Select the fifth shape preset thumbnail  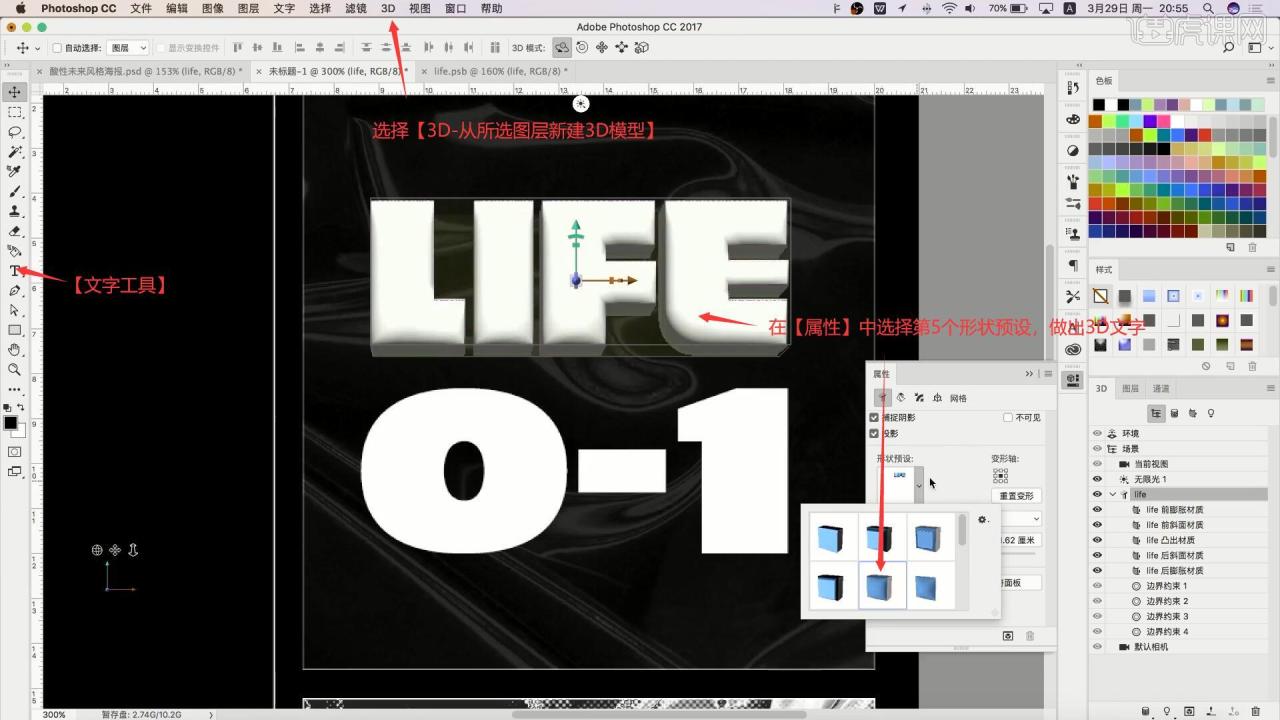882,585
